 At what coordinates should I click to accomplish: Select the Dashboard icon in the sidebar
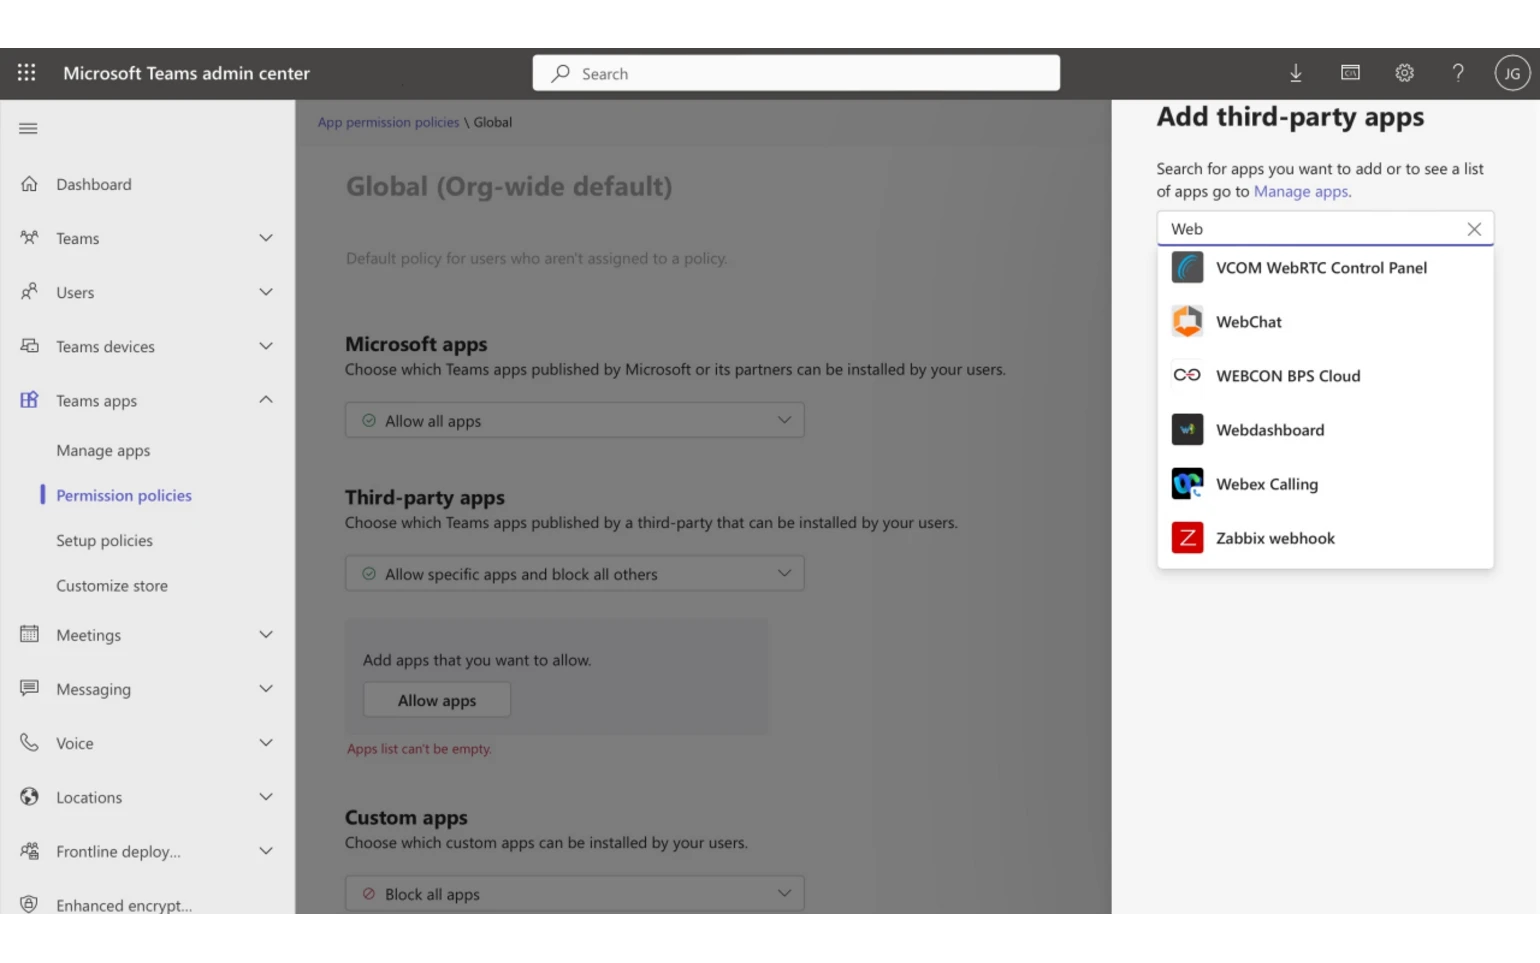(x=28, y=183)
